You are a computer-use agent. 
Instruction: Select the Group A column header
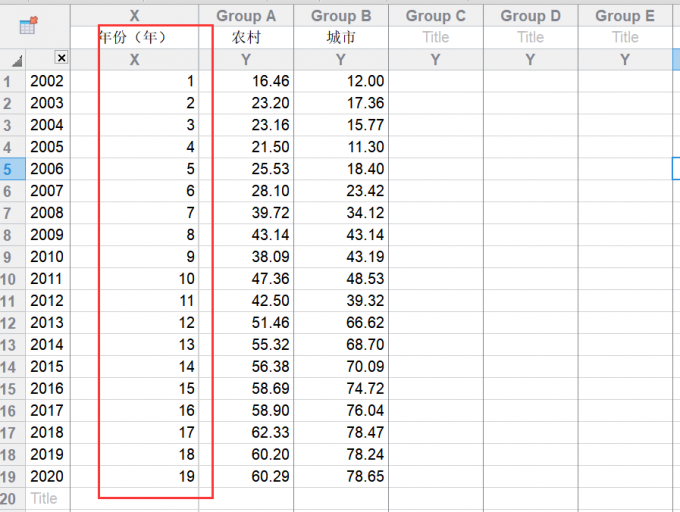click(246, 15)
